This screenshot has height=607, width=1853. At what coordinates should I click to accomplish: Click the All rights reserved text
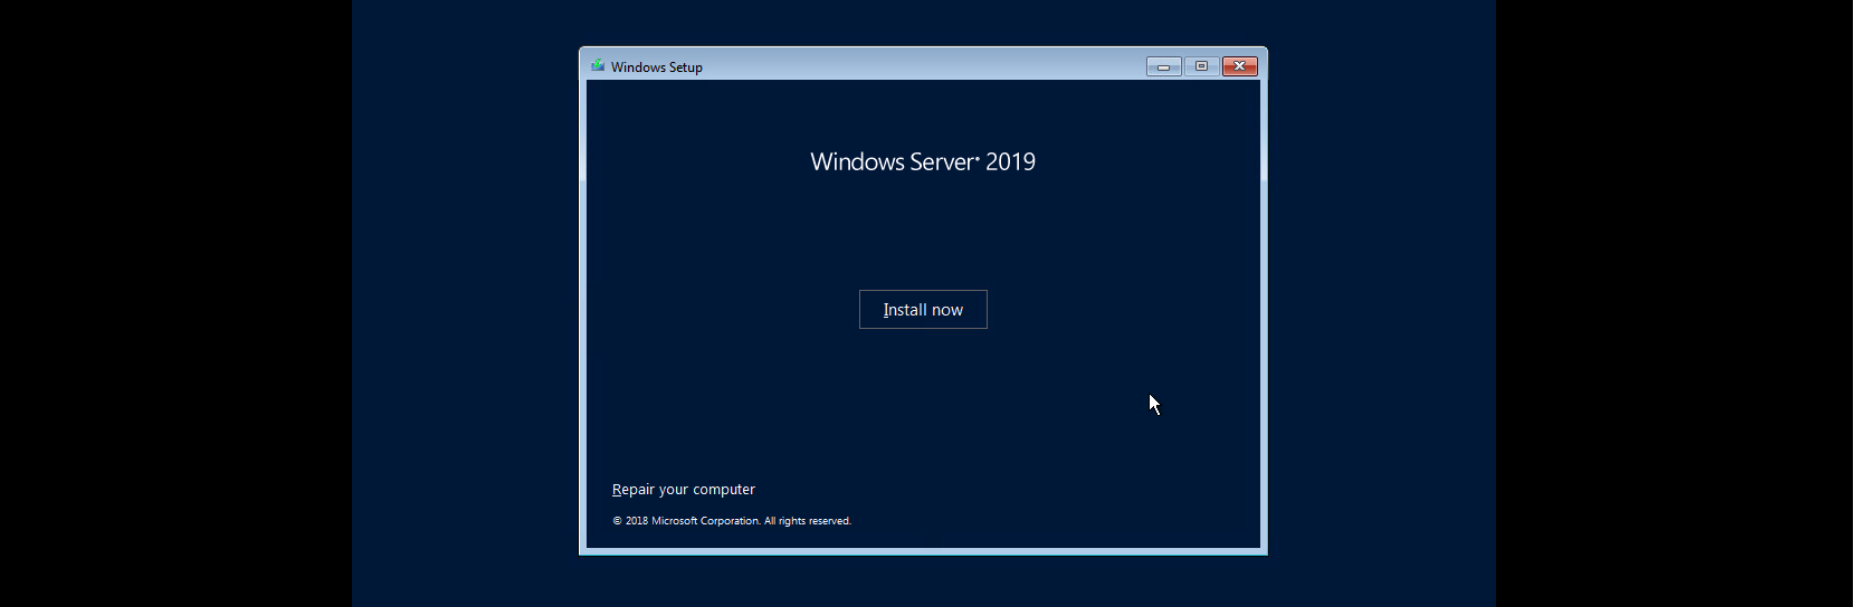(808, 521)
